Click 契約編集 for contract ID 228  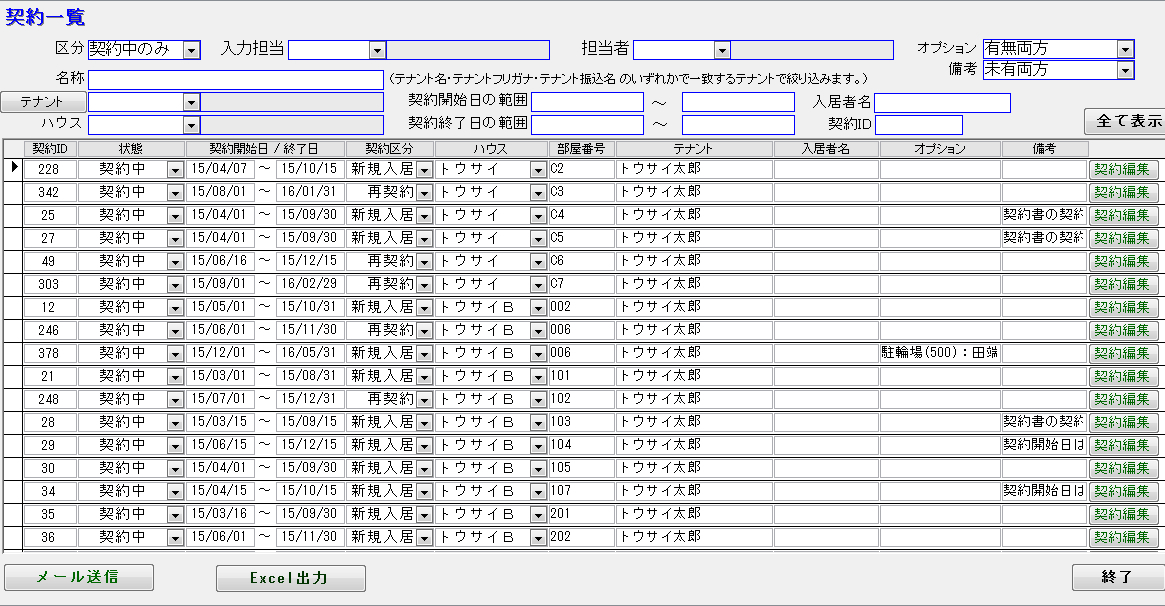[1121, 169]
